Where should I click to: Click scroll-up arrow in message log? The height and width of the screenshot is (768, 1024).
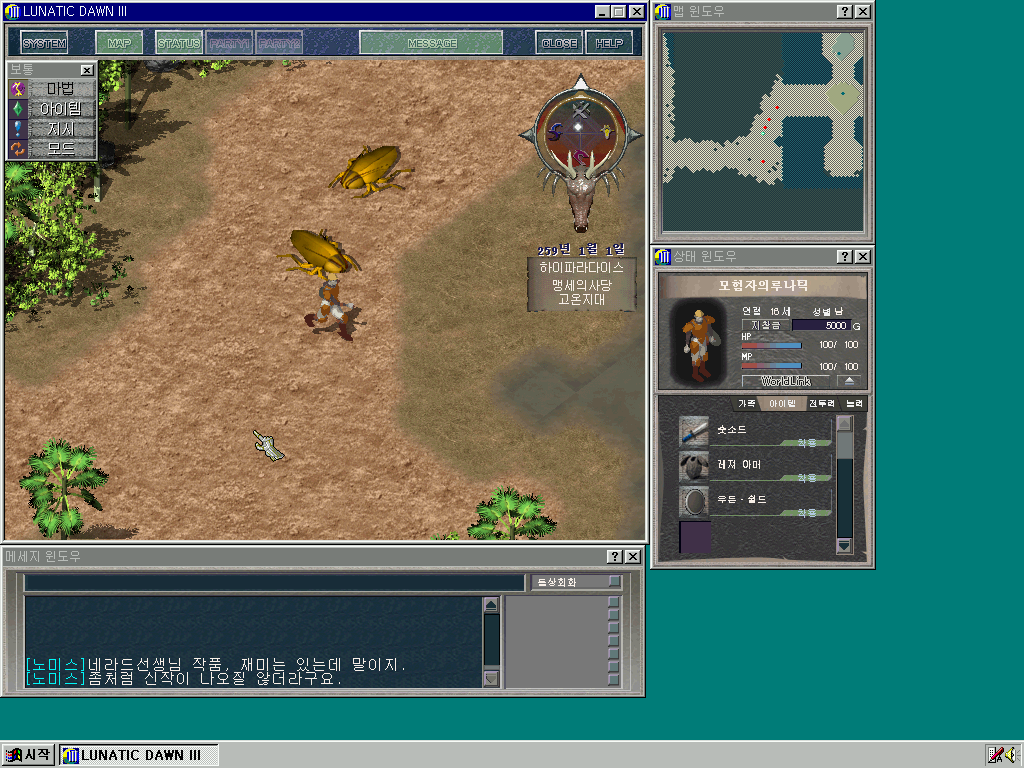(491, 605)
